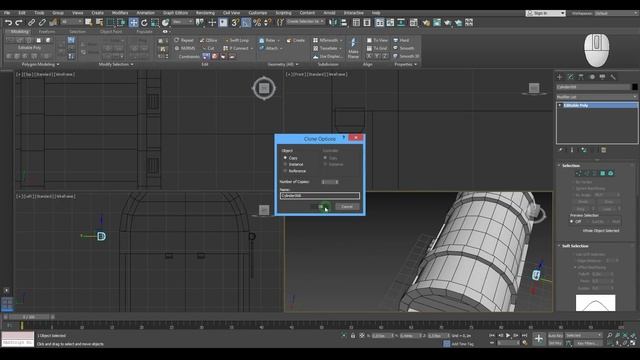Click the Attach ribbon button
640x360 pixels.
coord(270,48)
